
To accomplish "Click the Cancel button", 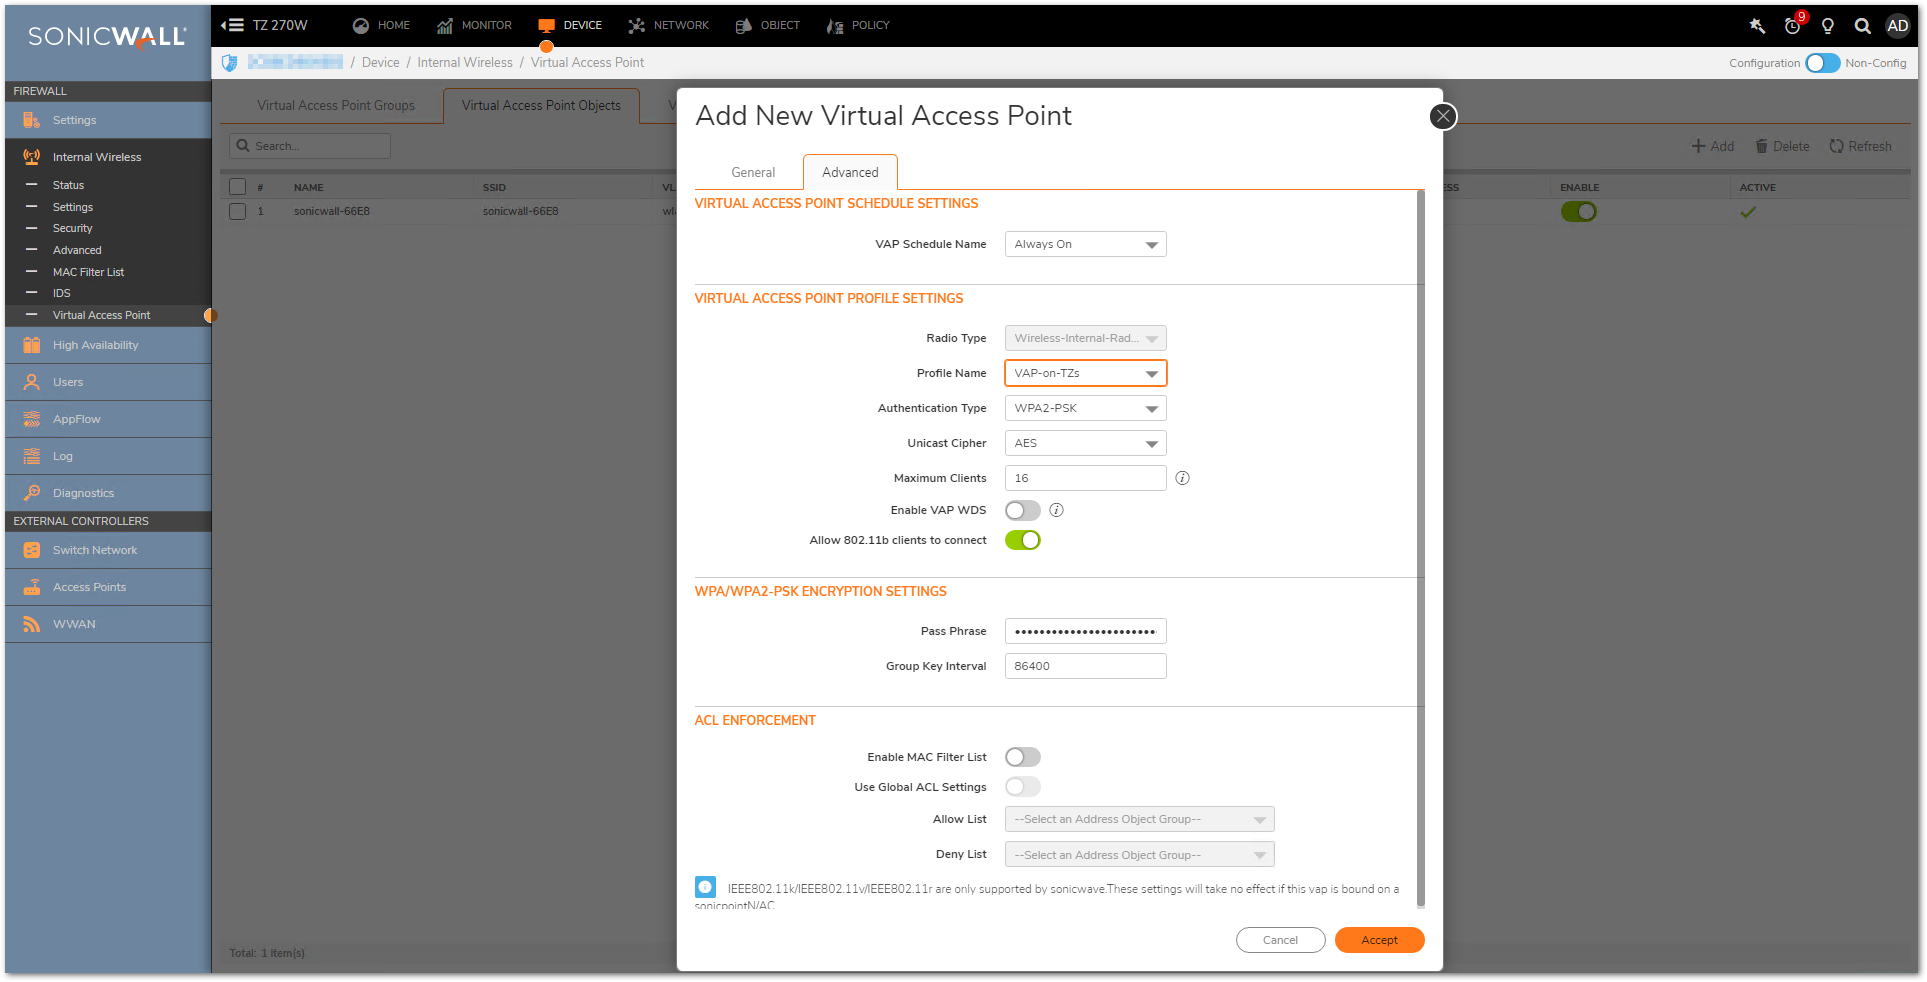I will tap(1279, 940).
